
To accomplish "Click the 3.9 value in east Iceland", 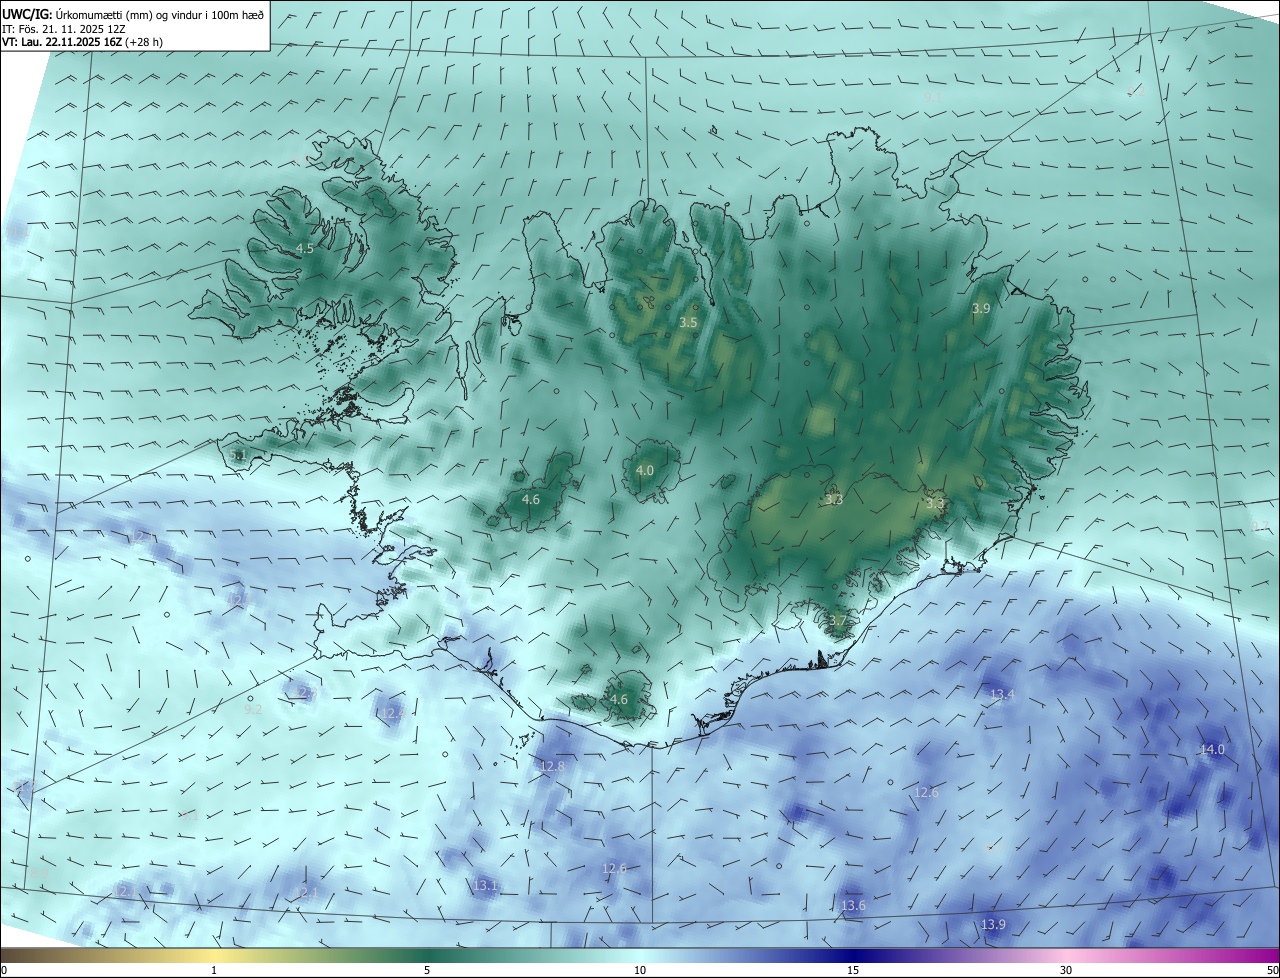I will pyautogui.click(x=981, y=309).
